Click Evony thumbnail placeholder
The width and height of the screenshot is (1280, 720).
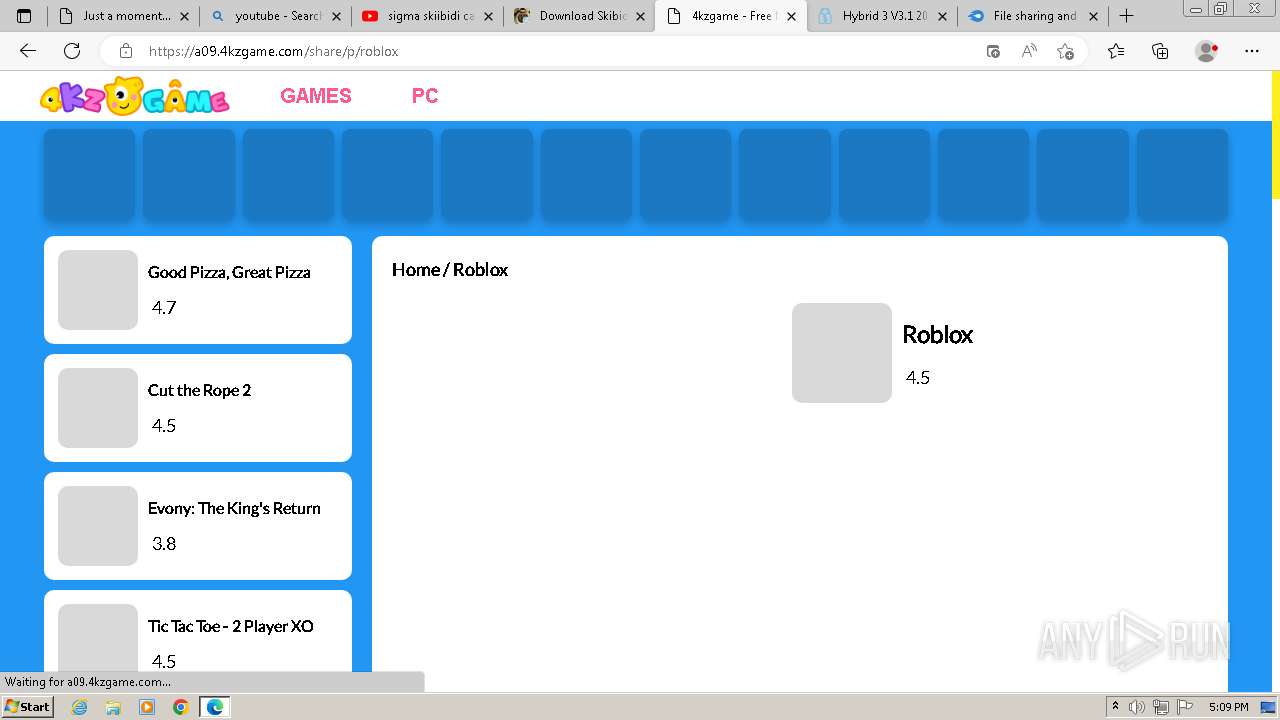tap(98, 526)
